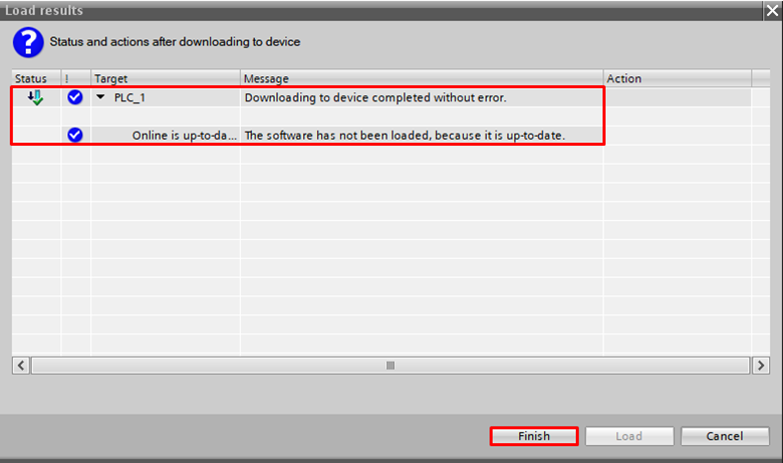Click the blue checkmark icon in PLC_1 row
This screenshot has height=463, width=783.
pyautogui.click(x=75, y=97)
